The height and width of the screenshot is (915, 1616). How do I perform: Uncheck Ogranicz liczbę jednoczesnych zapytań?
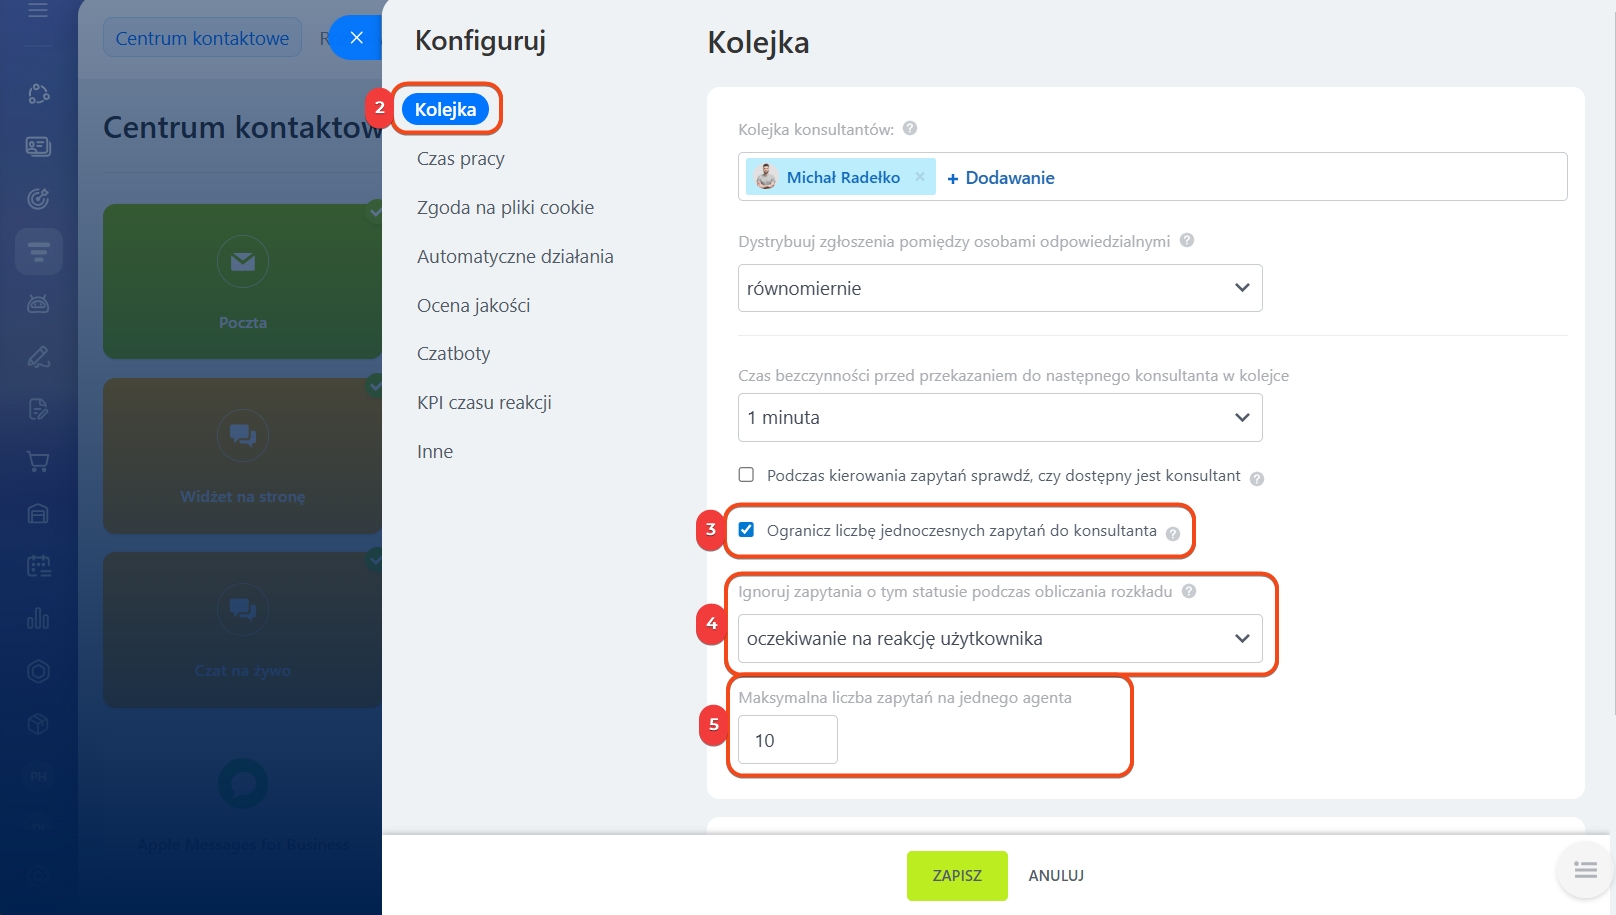pyautogui.click(x=746, y=530)
